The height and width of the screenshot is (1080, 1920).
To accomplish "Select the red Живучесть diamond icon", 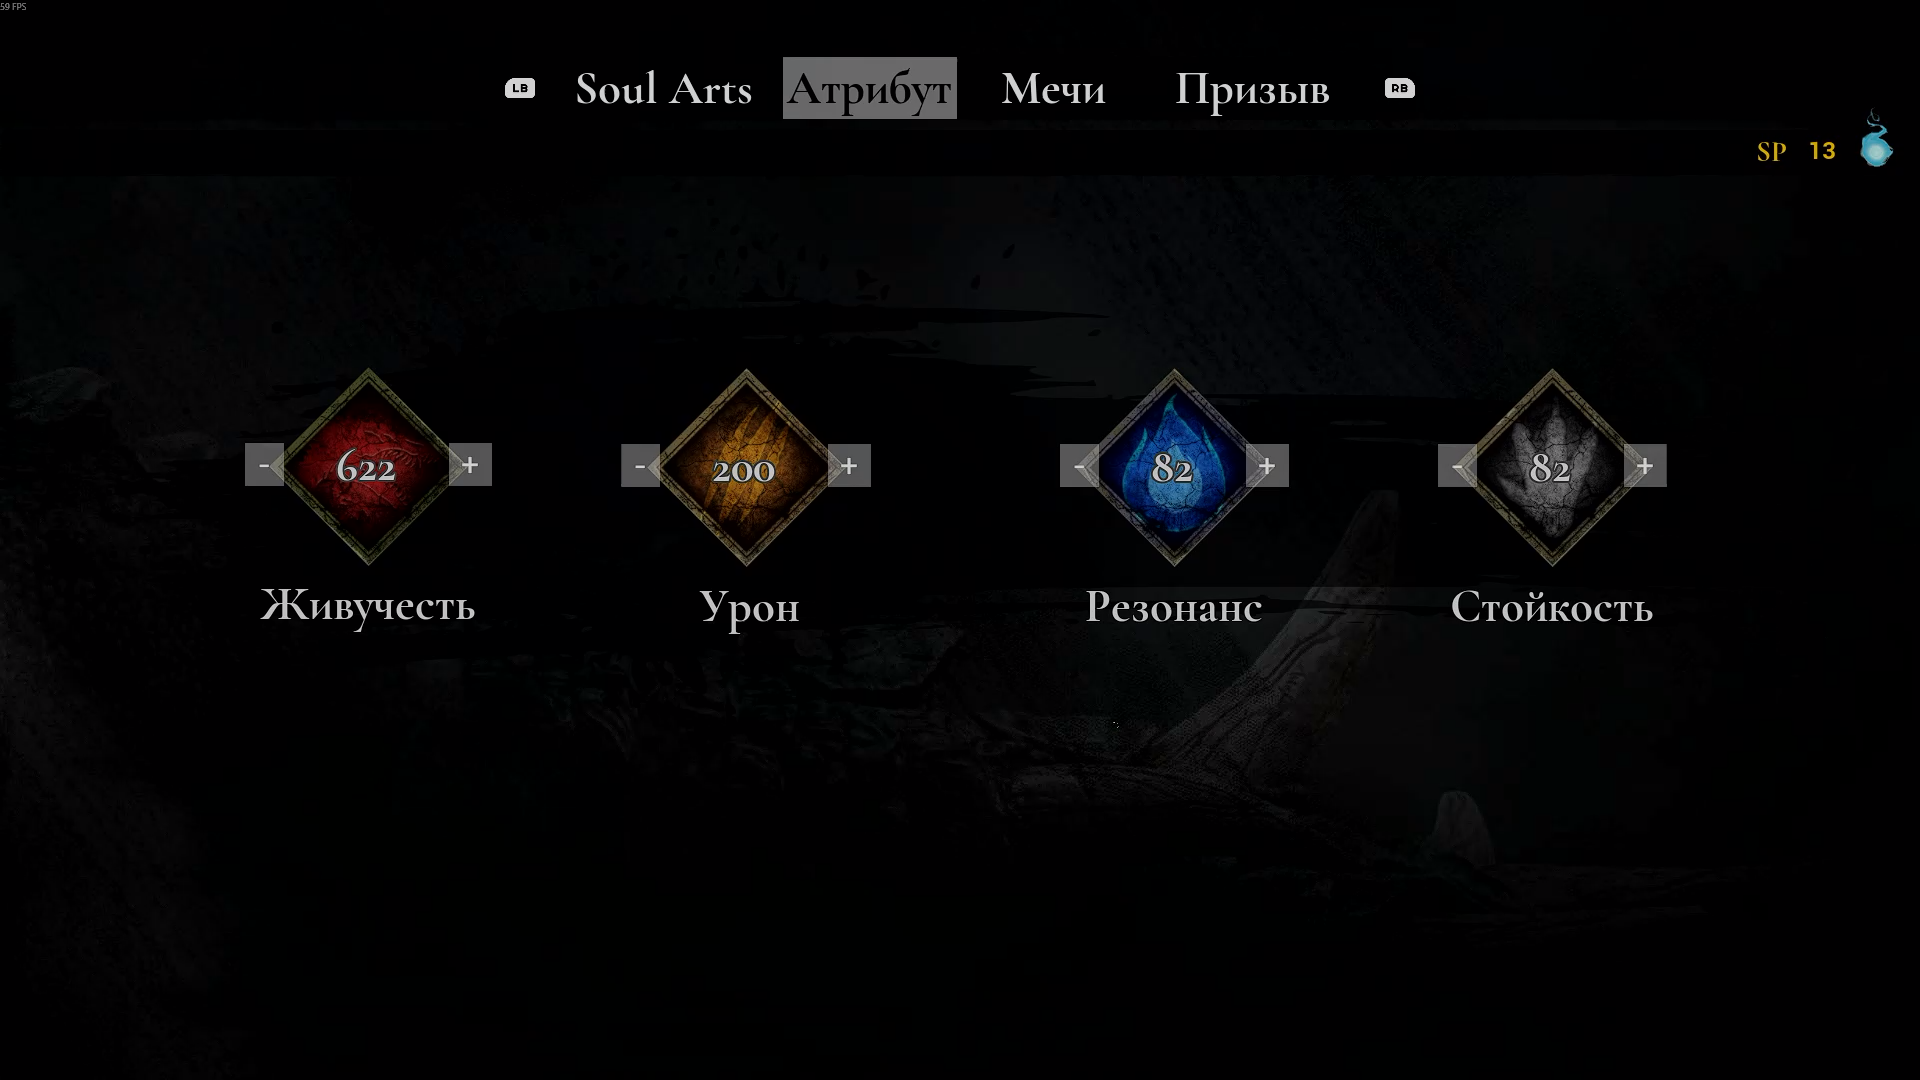I will point(367,466).
